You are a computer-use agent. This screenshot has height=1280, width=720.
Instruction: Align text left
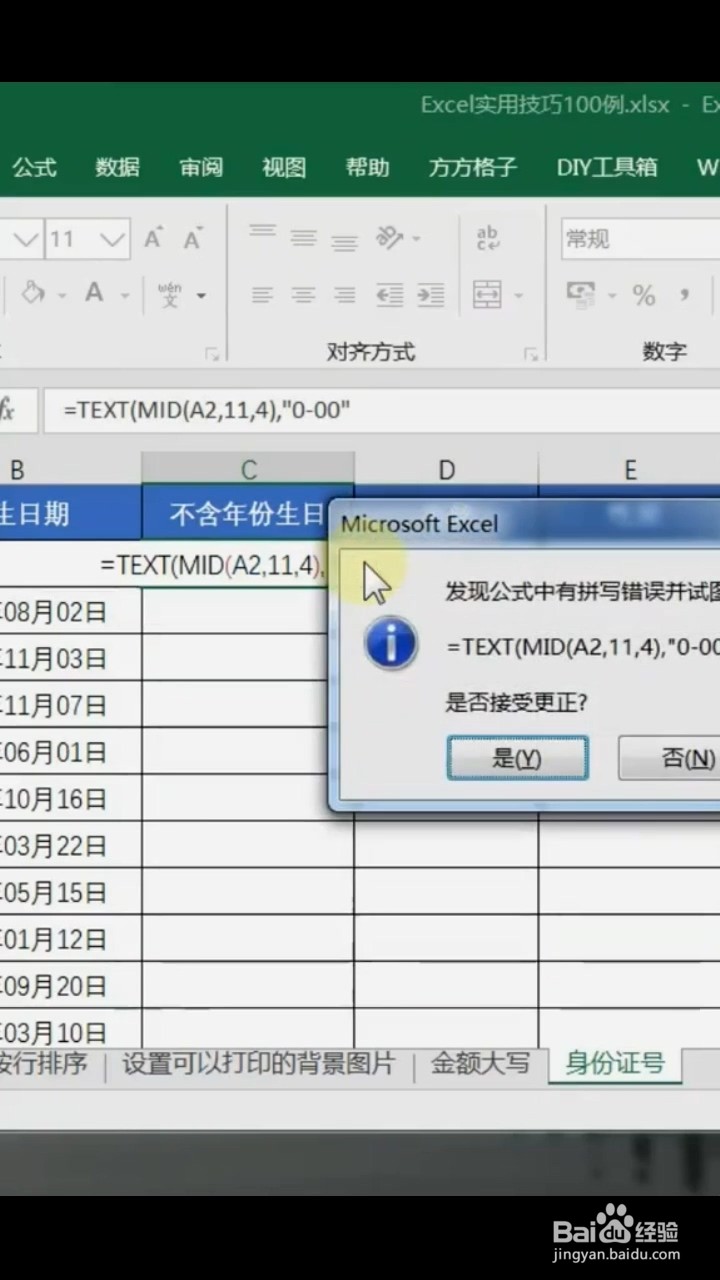click(262, 295)
